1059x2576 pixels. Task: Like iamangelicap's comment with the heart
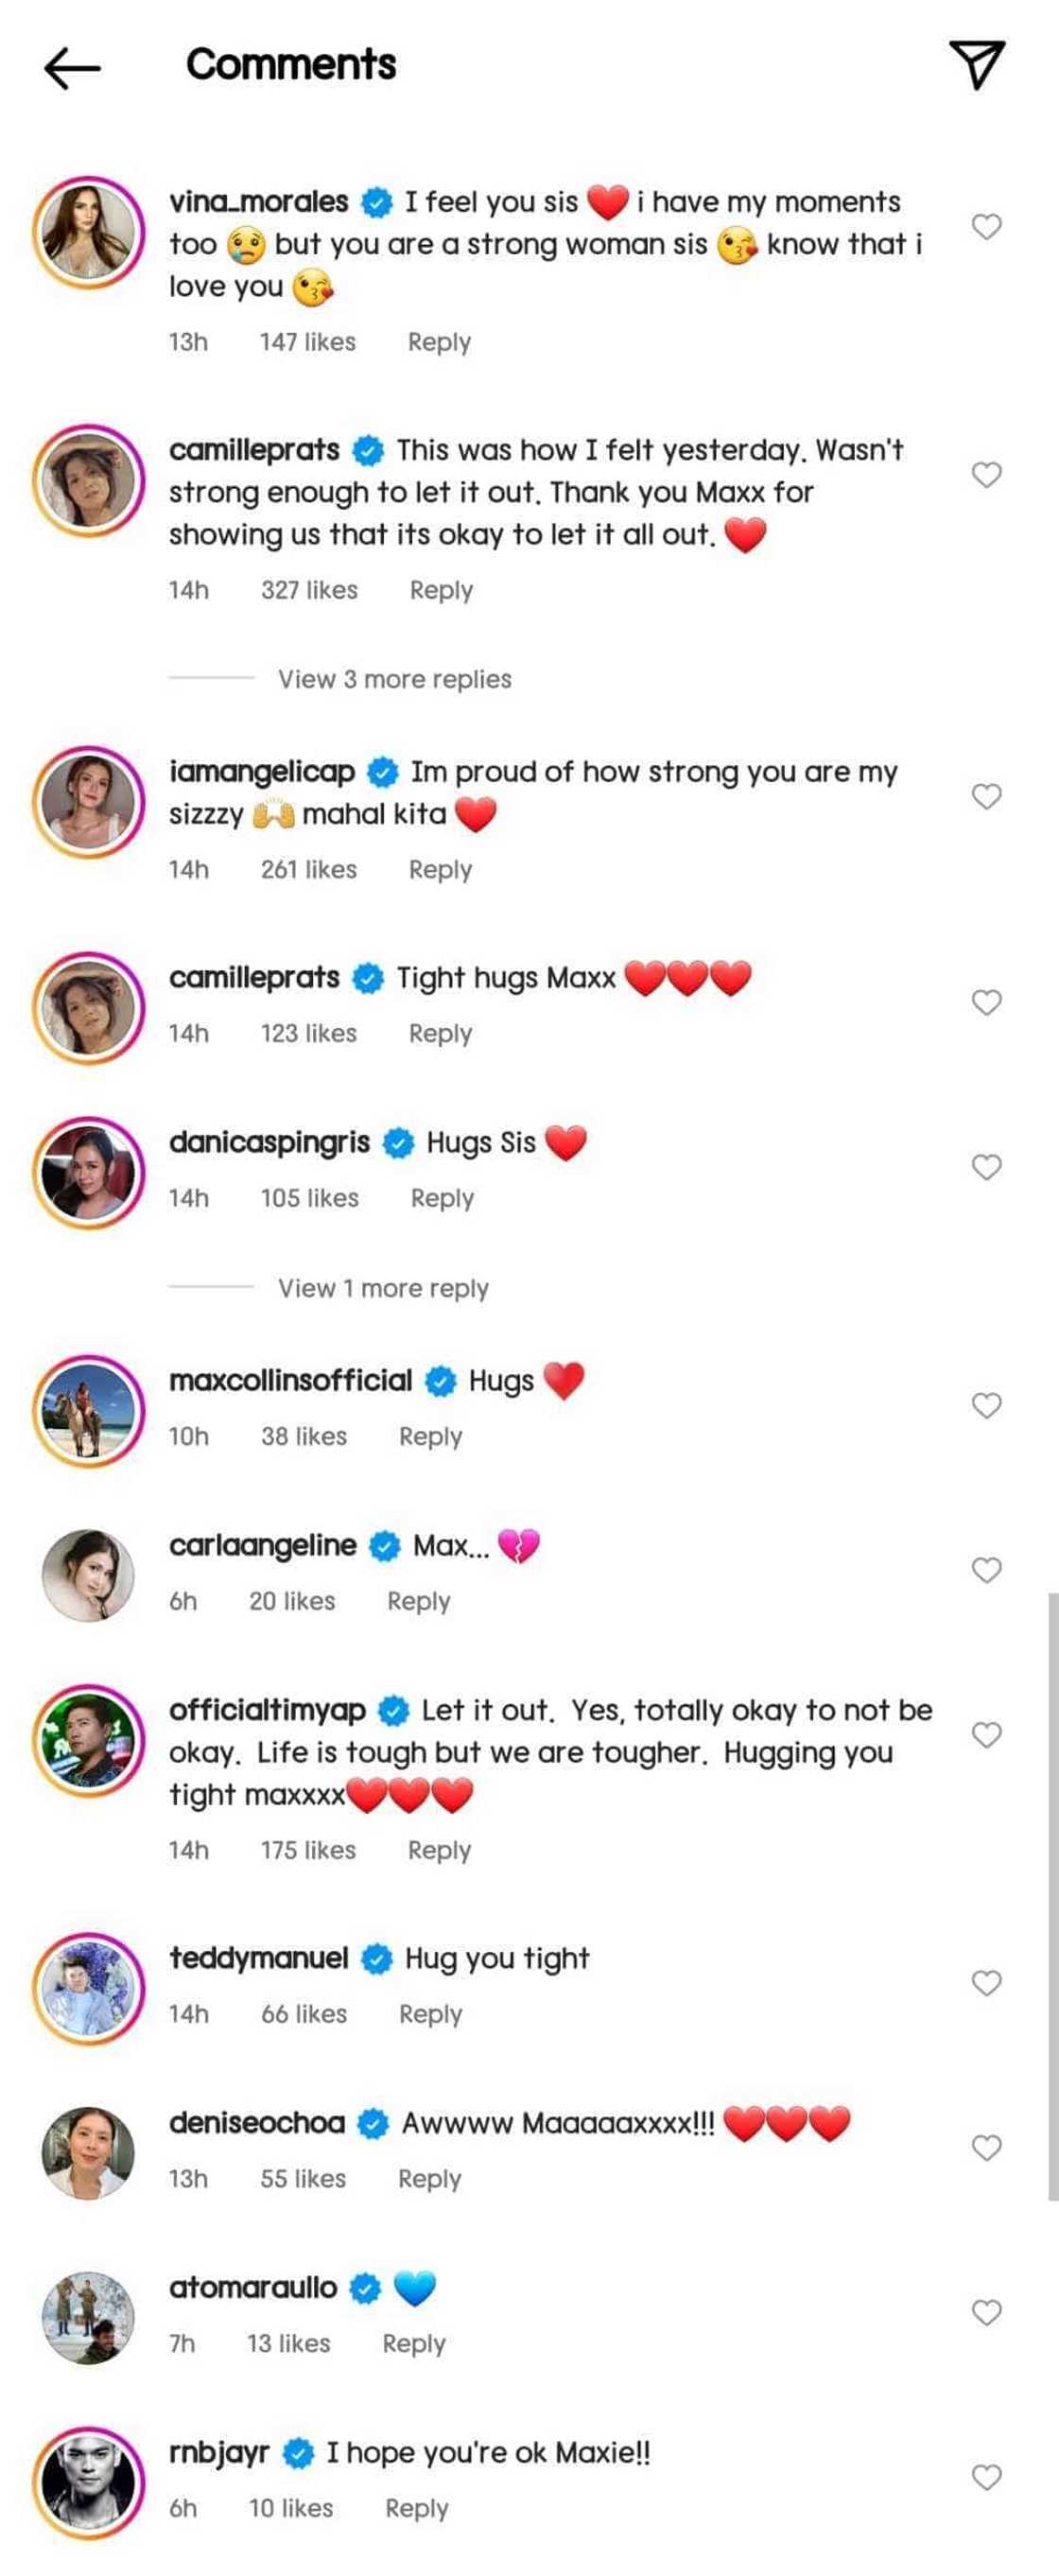[986, 796]
